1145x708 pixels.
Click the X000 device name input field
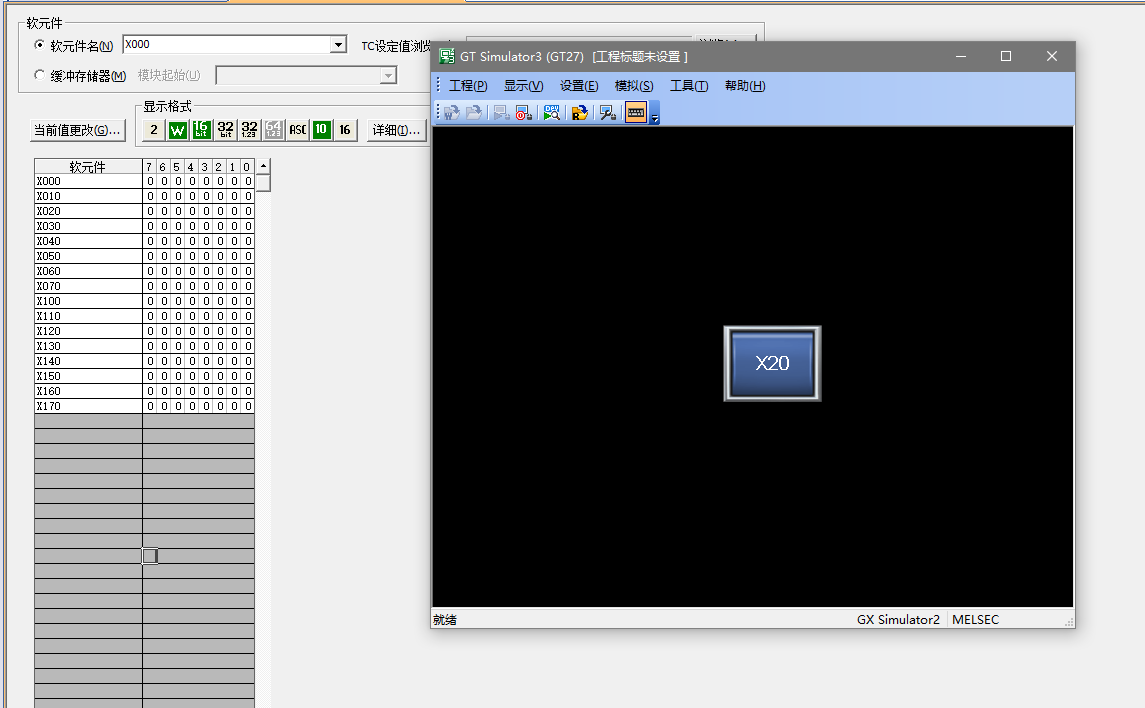coord(225,45)
